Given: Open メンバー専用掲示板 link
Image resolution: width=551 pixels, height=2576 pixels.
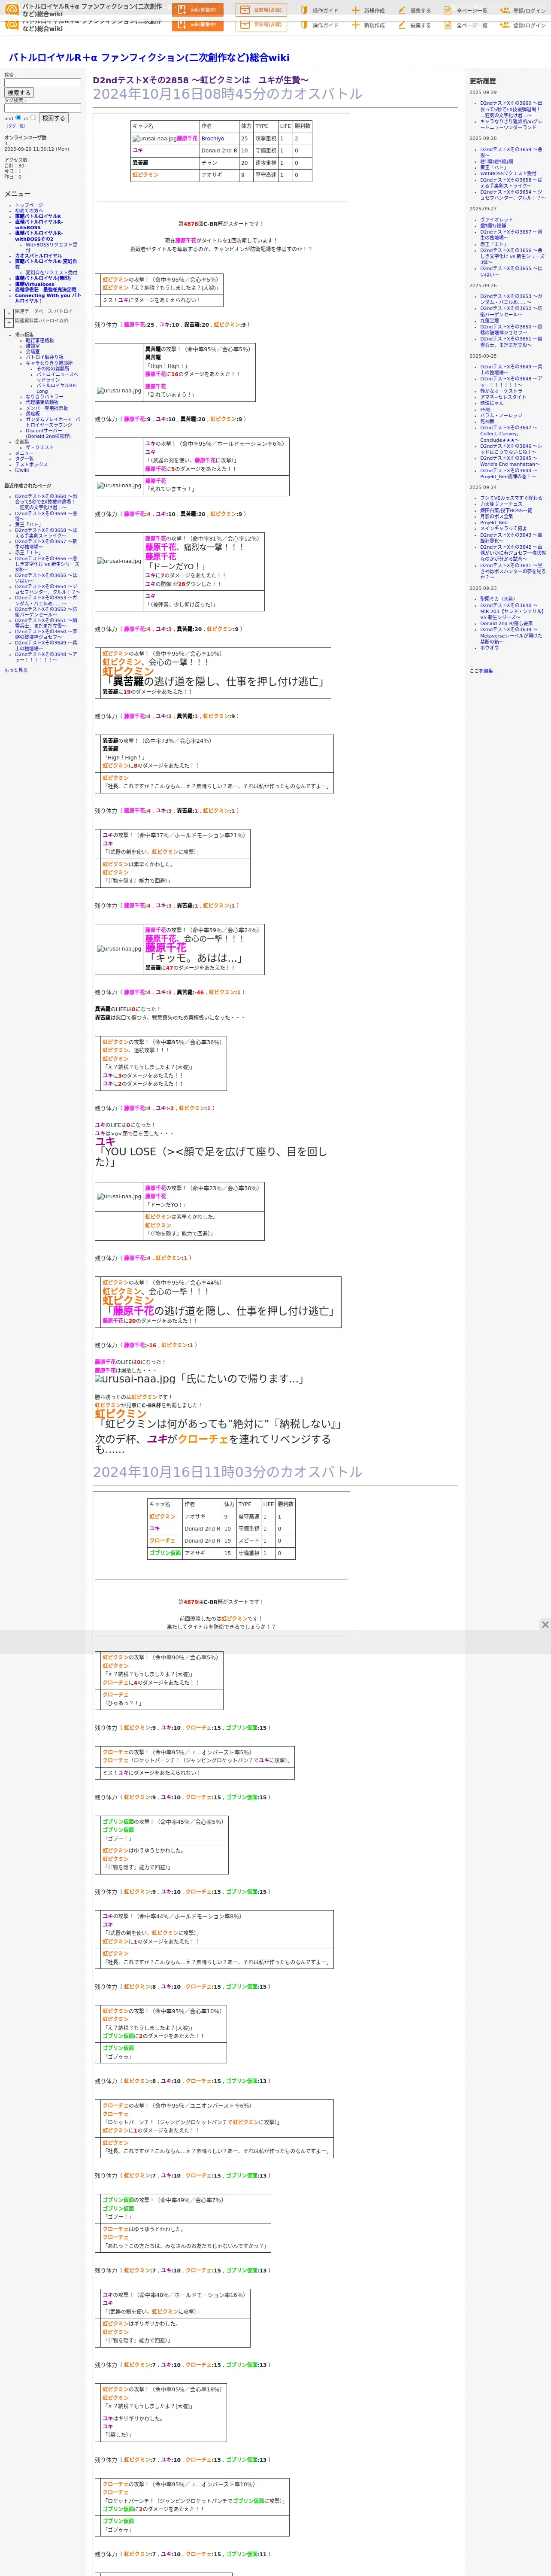Looking at the screenshot, I should pyautogui.click(x=47, y=408).
